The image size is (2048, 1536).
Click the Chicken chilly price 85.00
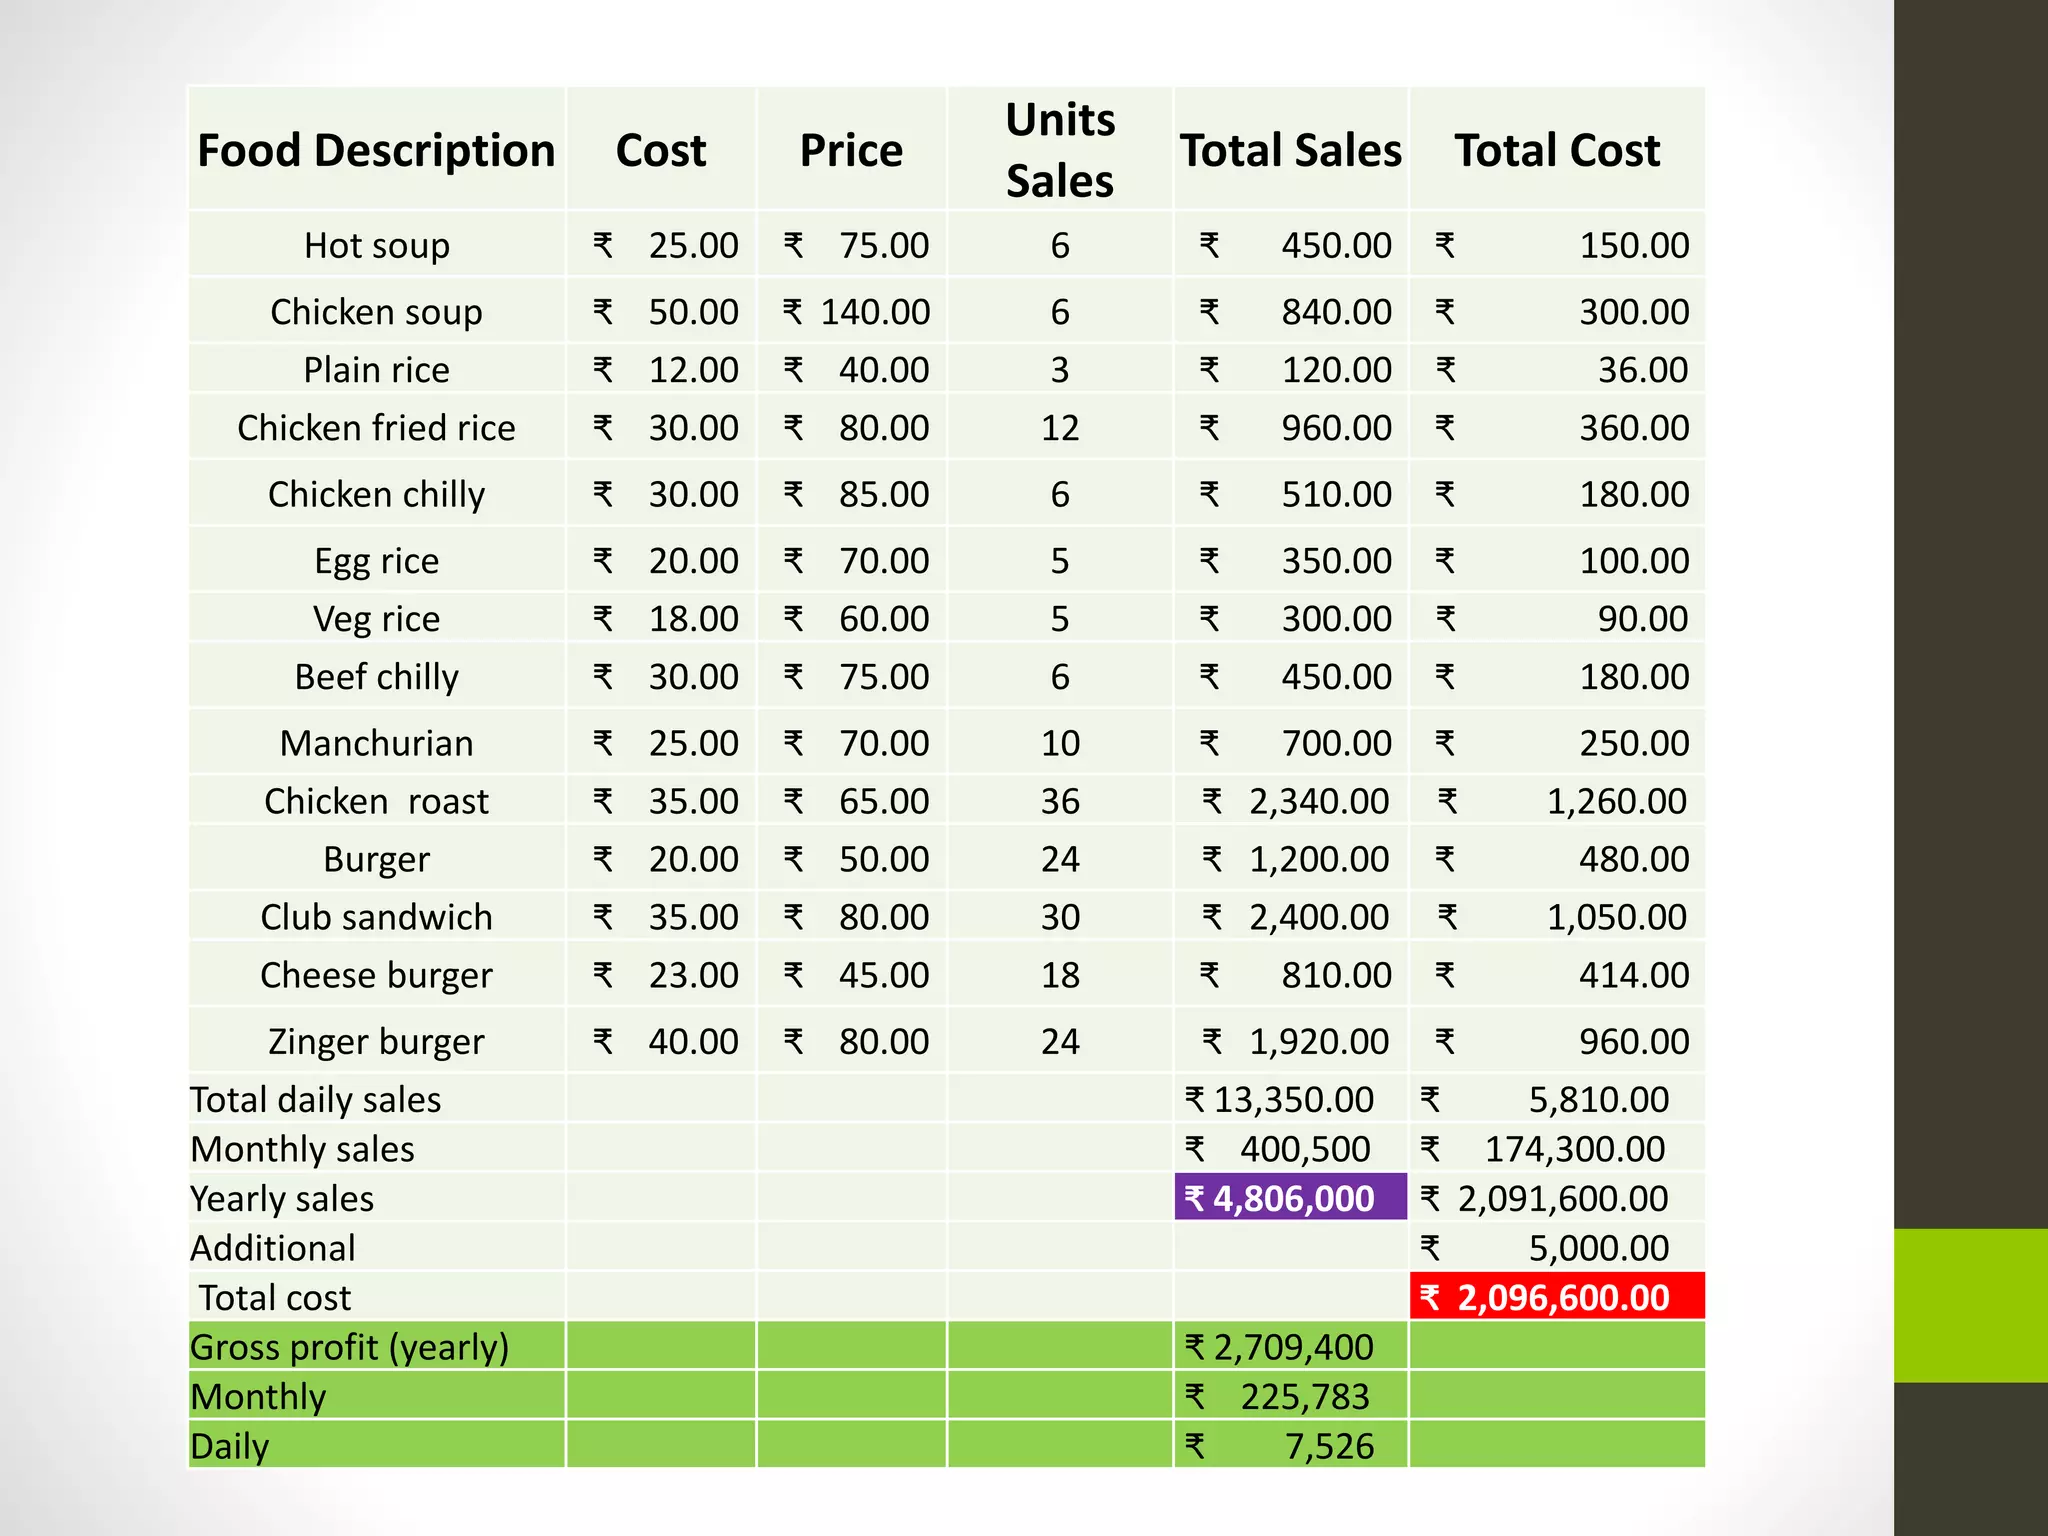(x=884, y=495)
